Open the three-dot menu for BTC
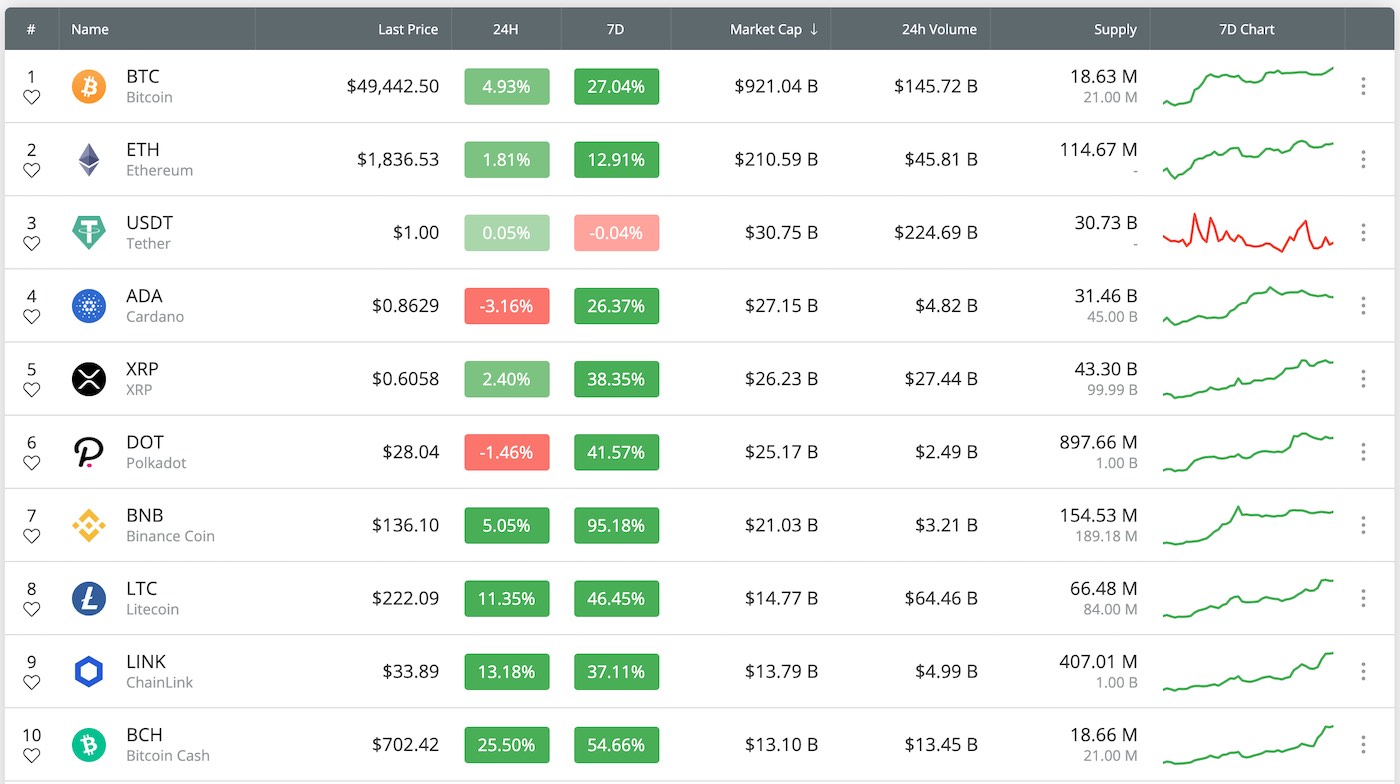The image size is (1400, 784). (1363, 87)
